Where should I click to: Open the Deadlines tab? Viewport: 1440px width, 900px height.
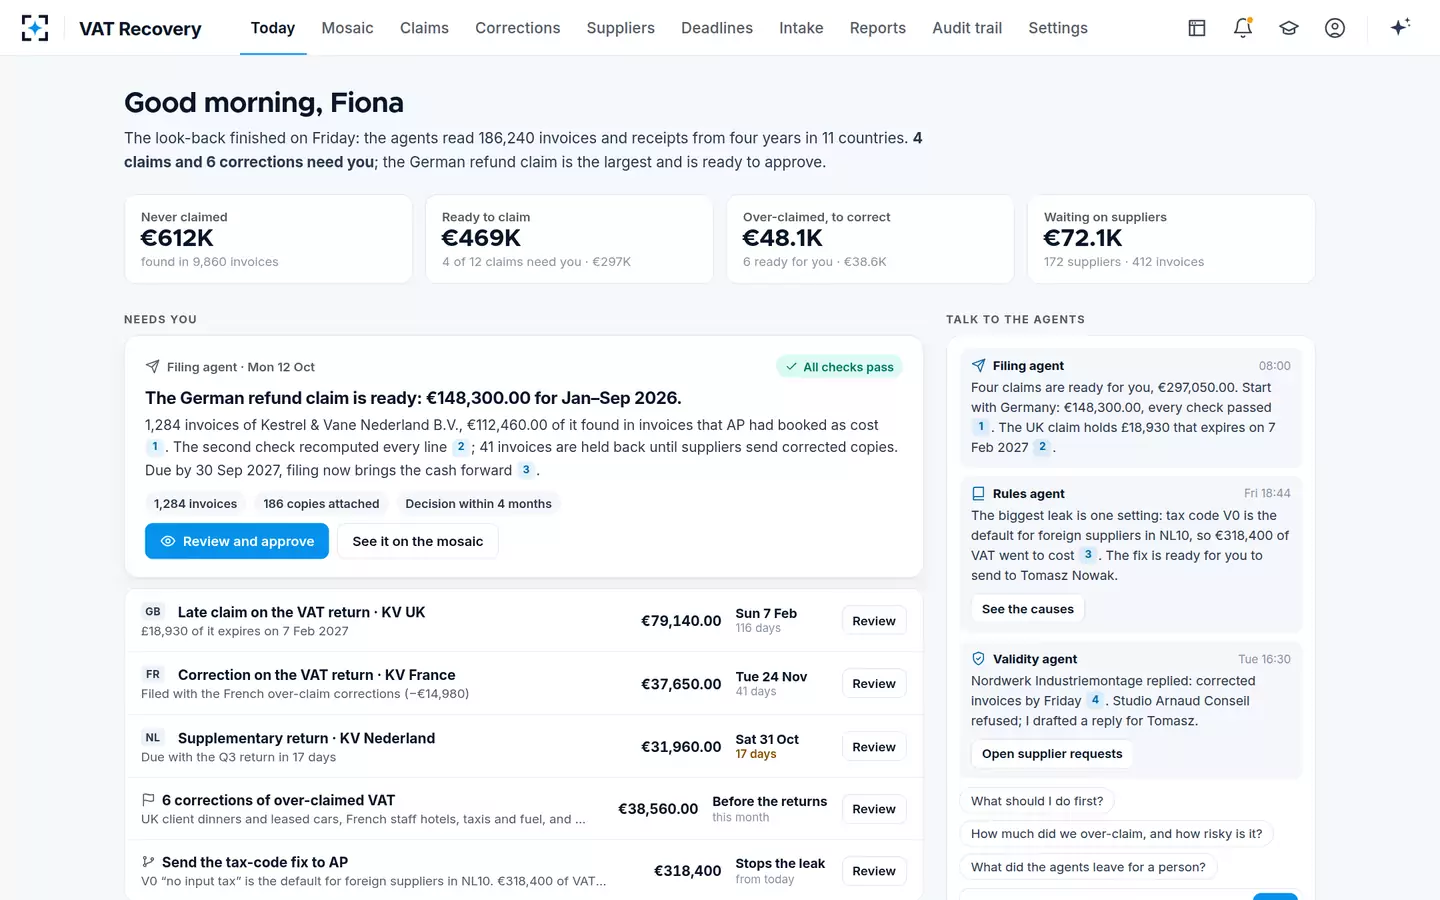click(x=717, y=28)
